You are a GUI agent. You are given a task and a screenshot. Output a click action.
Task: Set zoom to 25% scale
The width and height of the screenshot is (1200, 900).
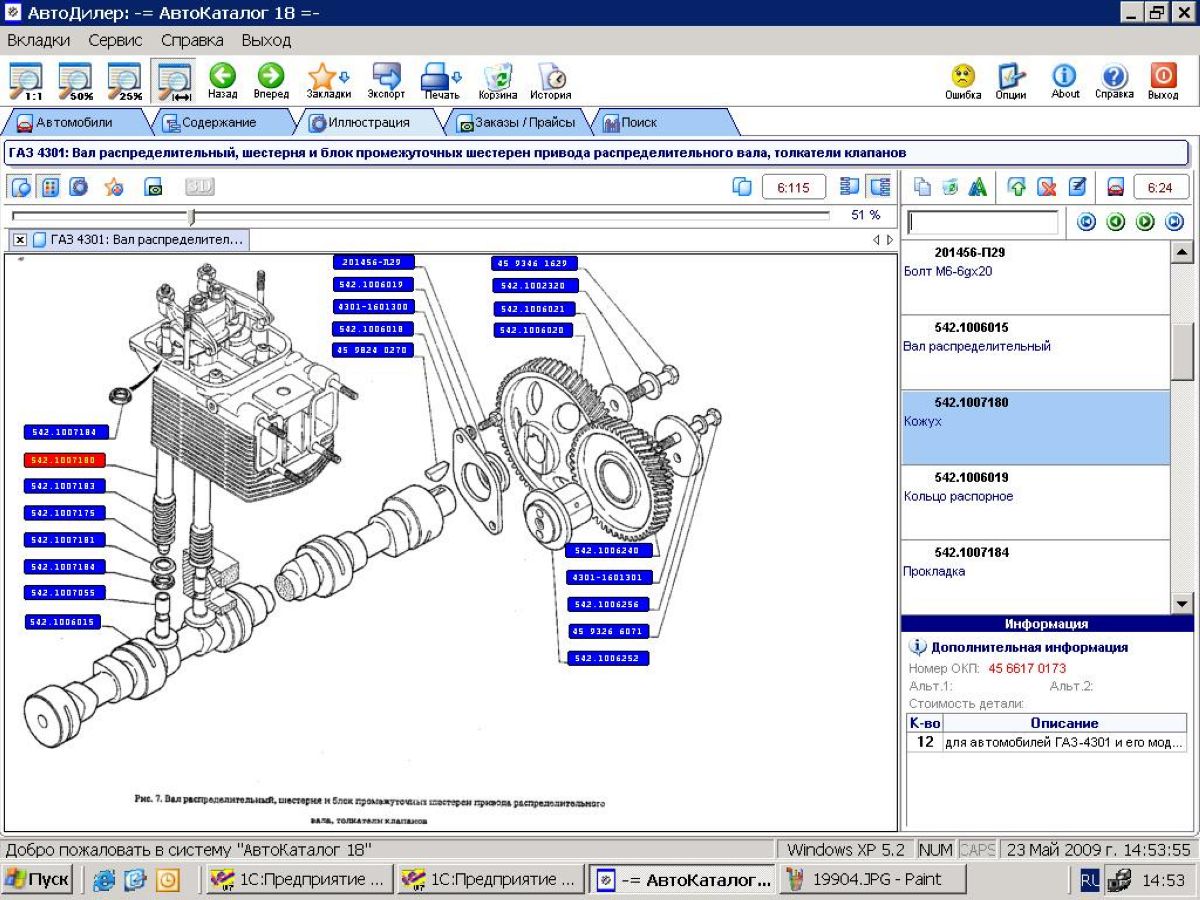pos(125,81)
